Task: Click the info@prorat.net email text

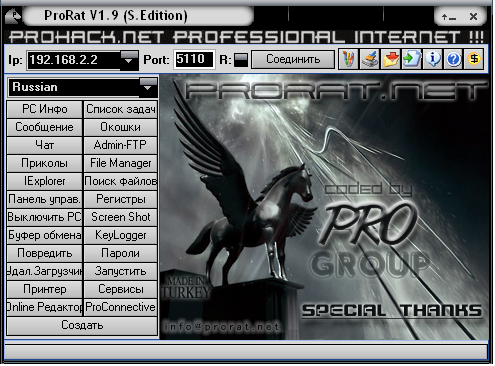Action: pos(221,327)
